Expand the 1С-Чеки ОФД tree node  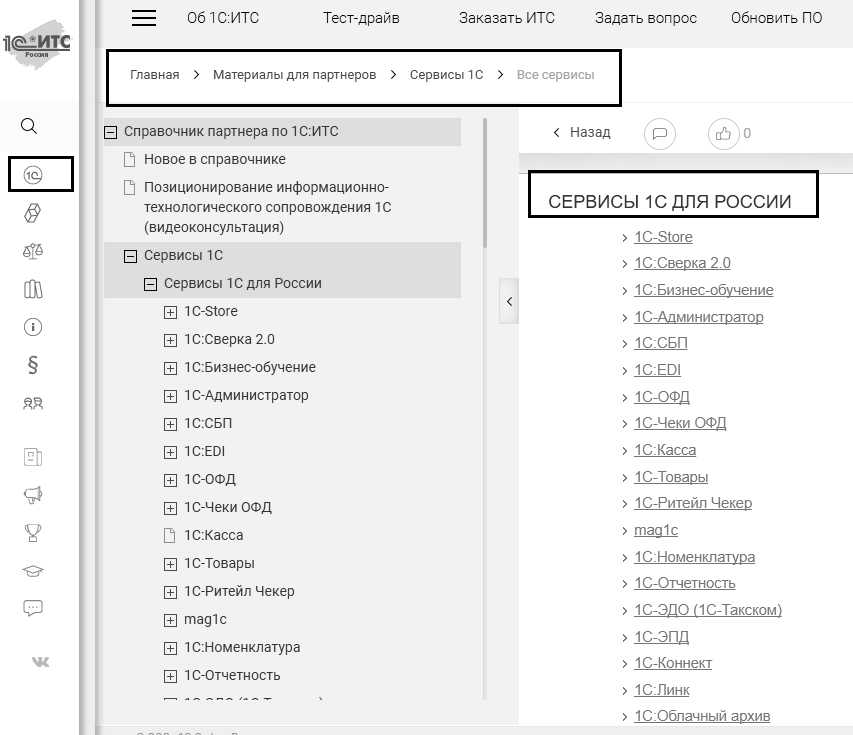[x=170, y=508]
